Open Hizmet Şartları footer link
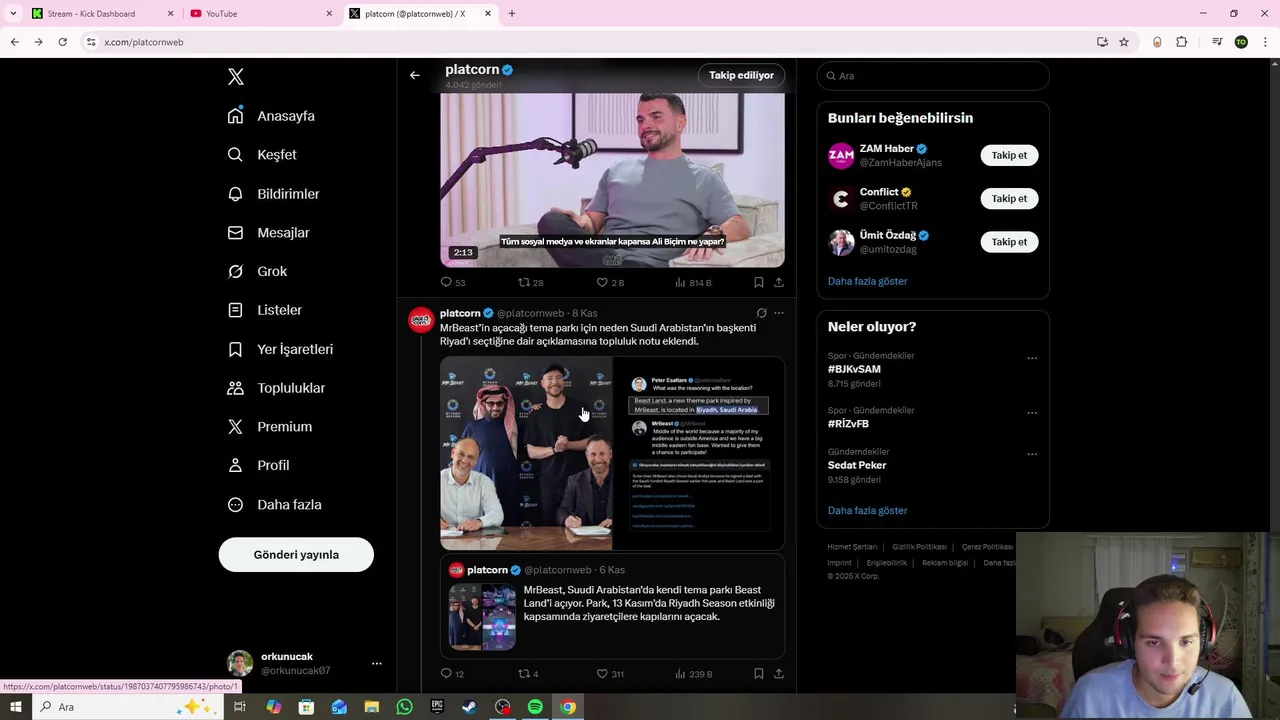 (852, 547)
